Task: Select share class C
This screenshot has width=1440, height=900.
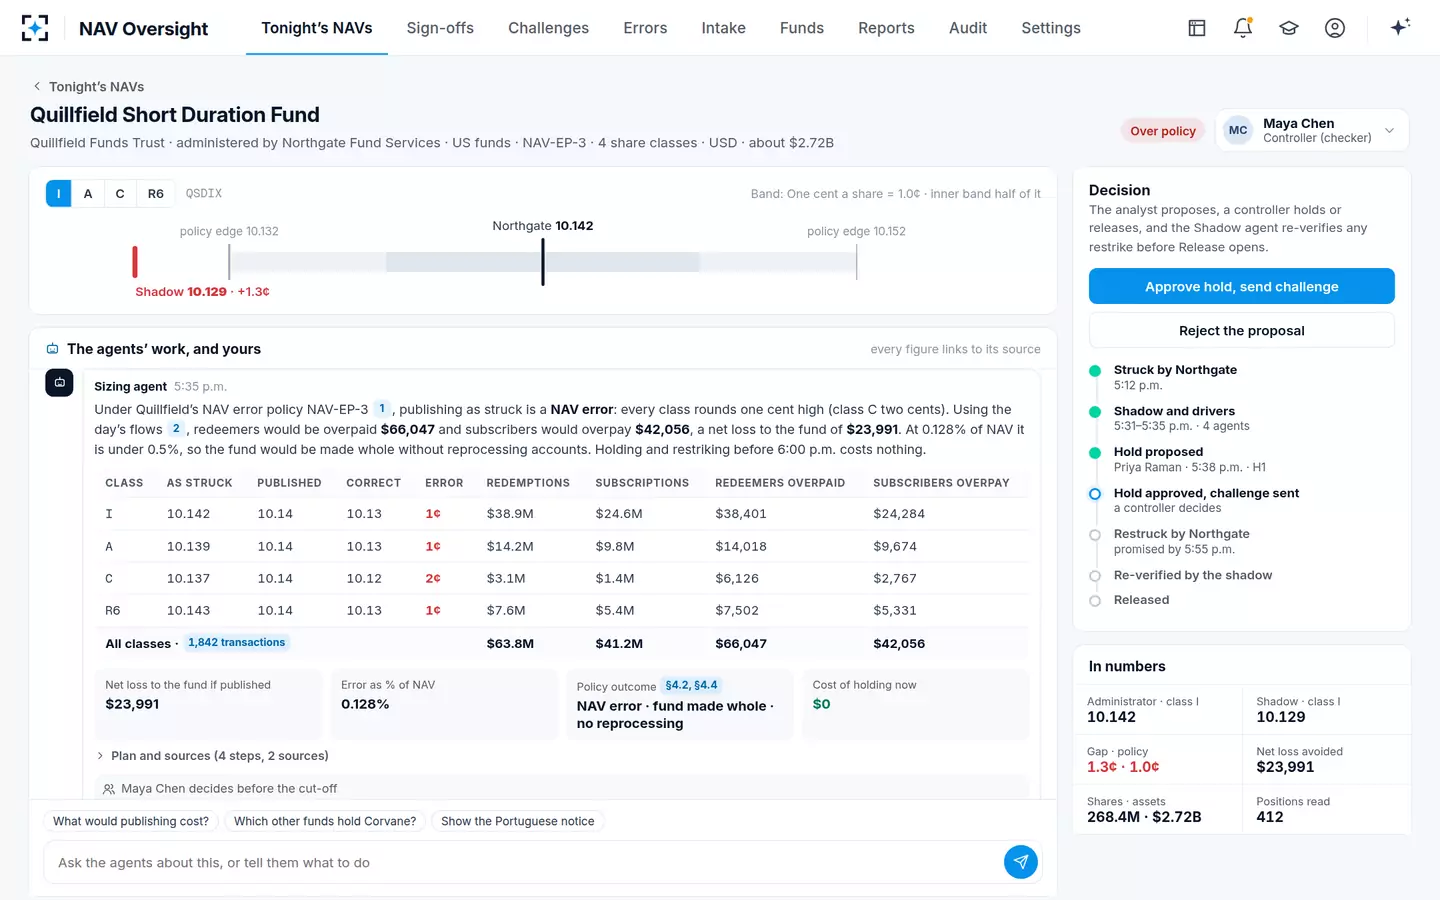Action: tap(120, 194)
